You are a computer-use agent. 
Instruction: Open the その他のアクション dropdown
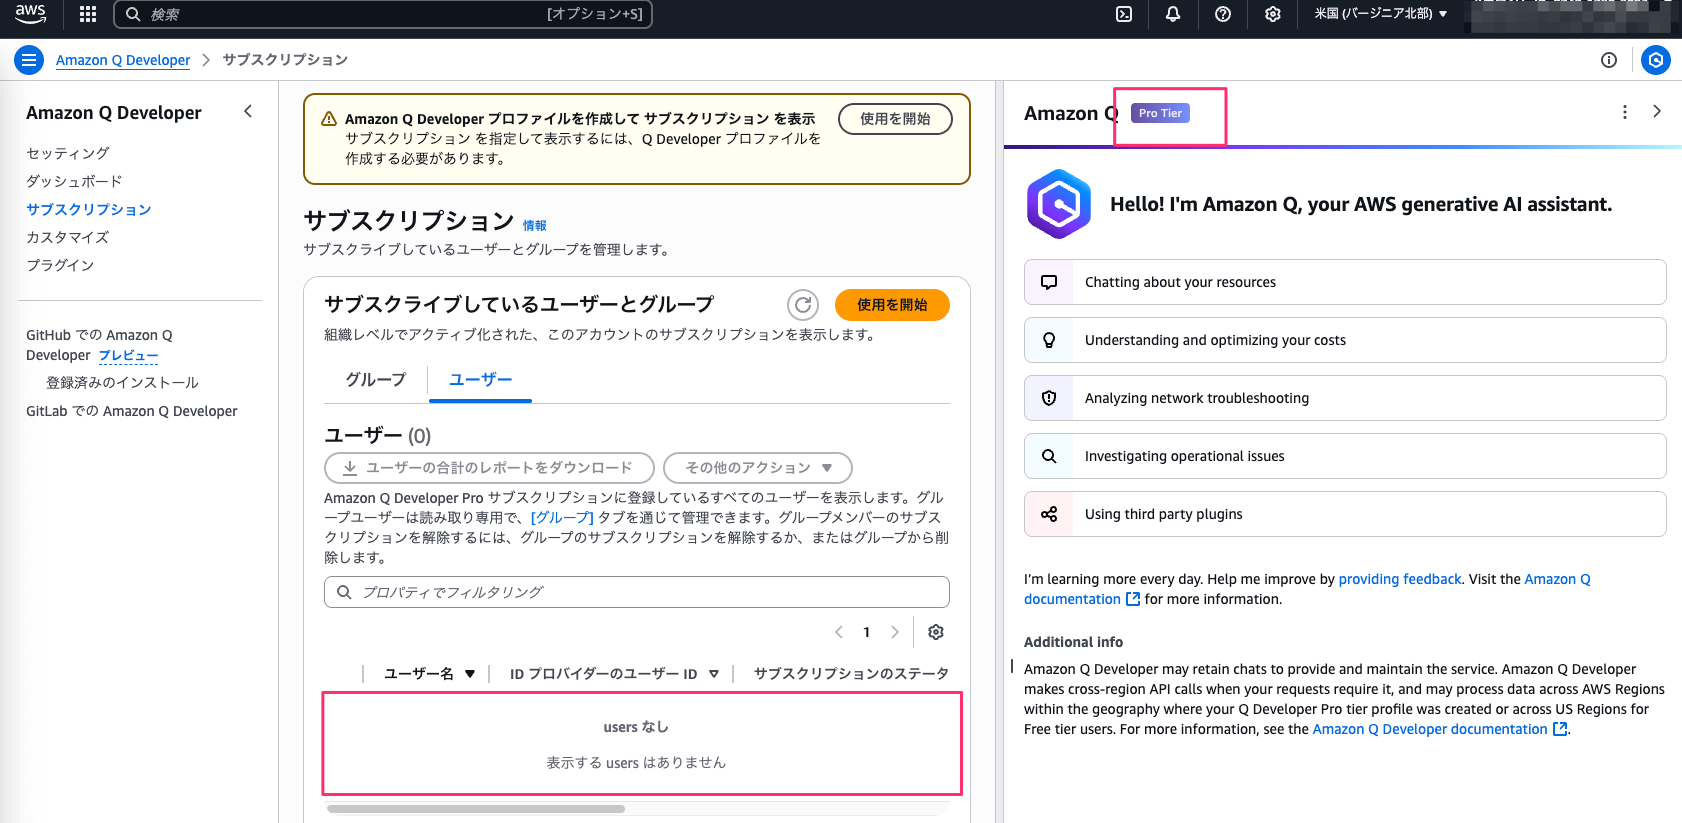coord(758,468)
